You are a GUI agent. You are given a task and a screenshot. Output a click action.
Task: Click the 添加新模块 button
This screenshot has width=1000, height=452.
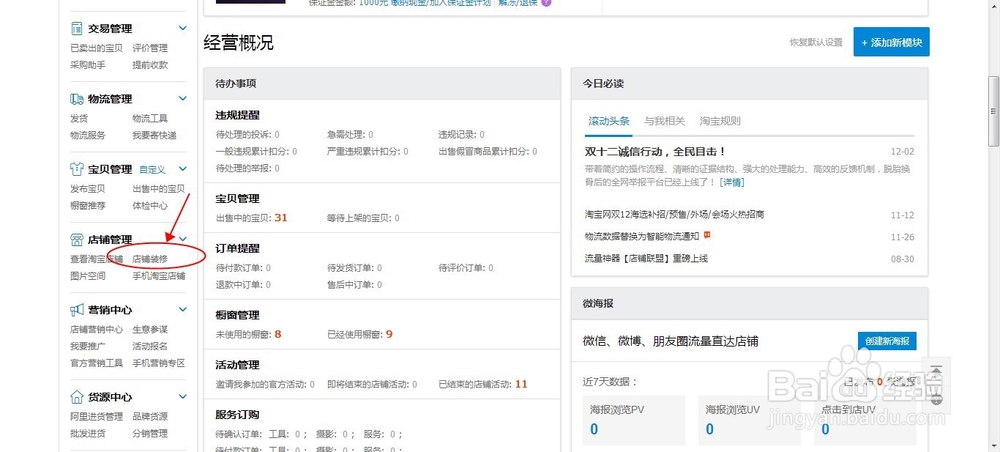click(892, 42)
